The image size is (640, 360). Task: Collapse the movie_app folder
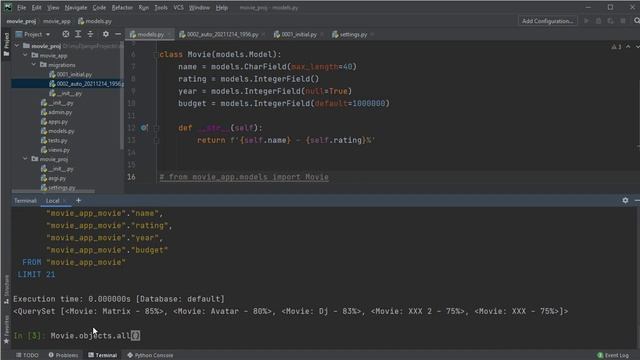tap(25, 56)
